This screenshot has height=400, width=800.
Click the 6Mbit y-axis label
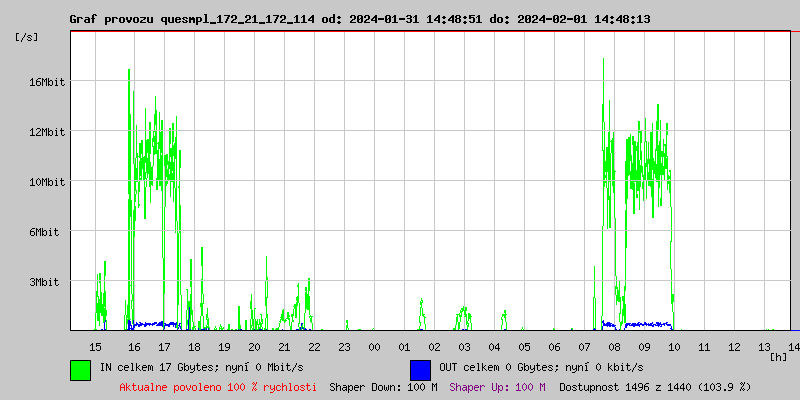click(46, 232)
